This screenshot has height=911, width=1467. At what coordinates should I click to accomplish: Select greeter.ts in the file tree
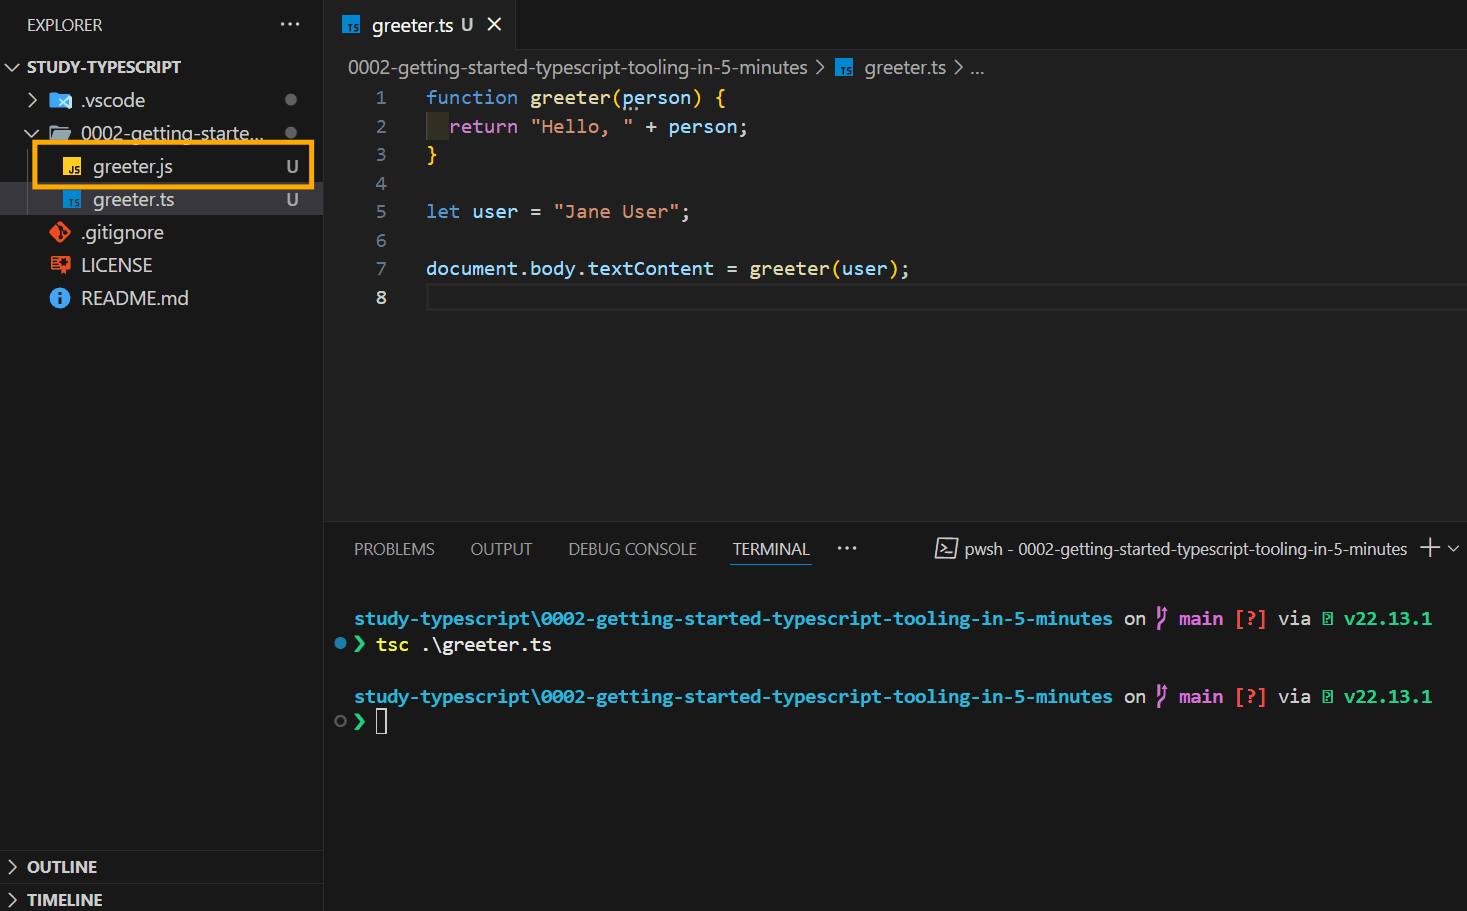click(x=161, y=199)
